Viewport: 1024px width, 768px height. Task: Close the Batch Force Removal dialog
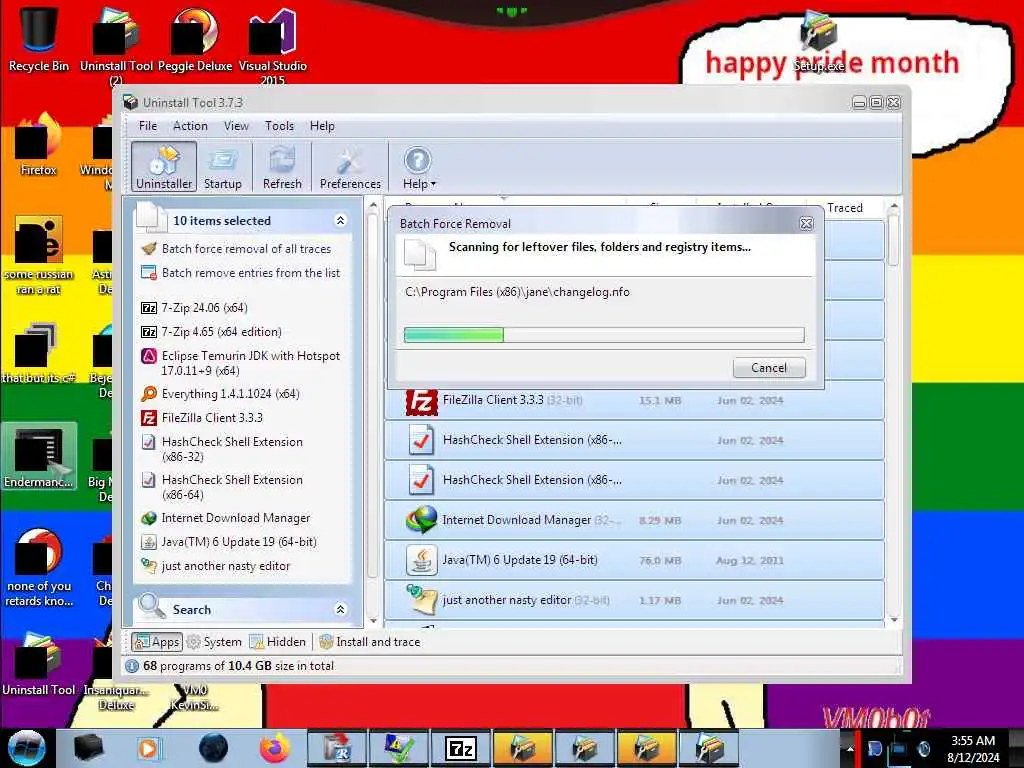(x=807, y=224)
